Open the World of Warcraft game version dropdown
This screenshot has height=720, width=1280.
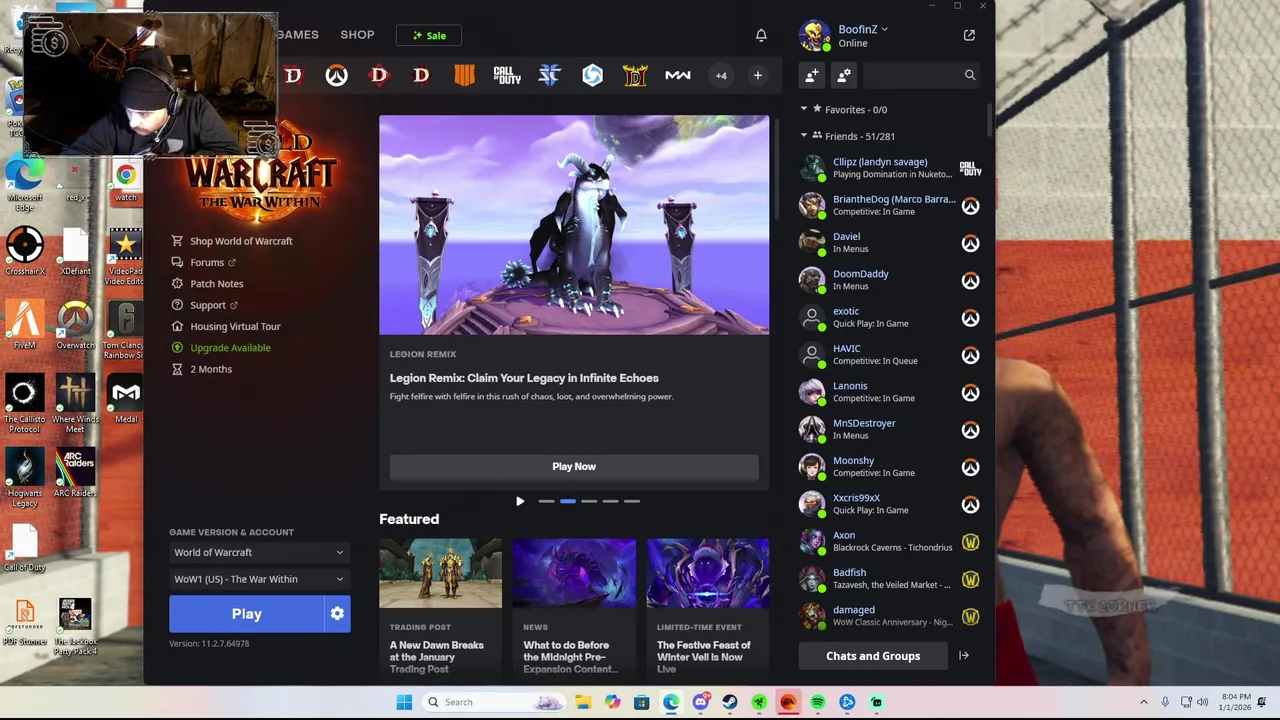[x=259, y=552]
